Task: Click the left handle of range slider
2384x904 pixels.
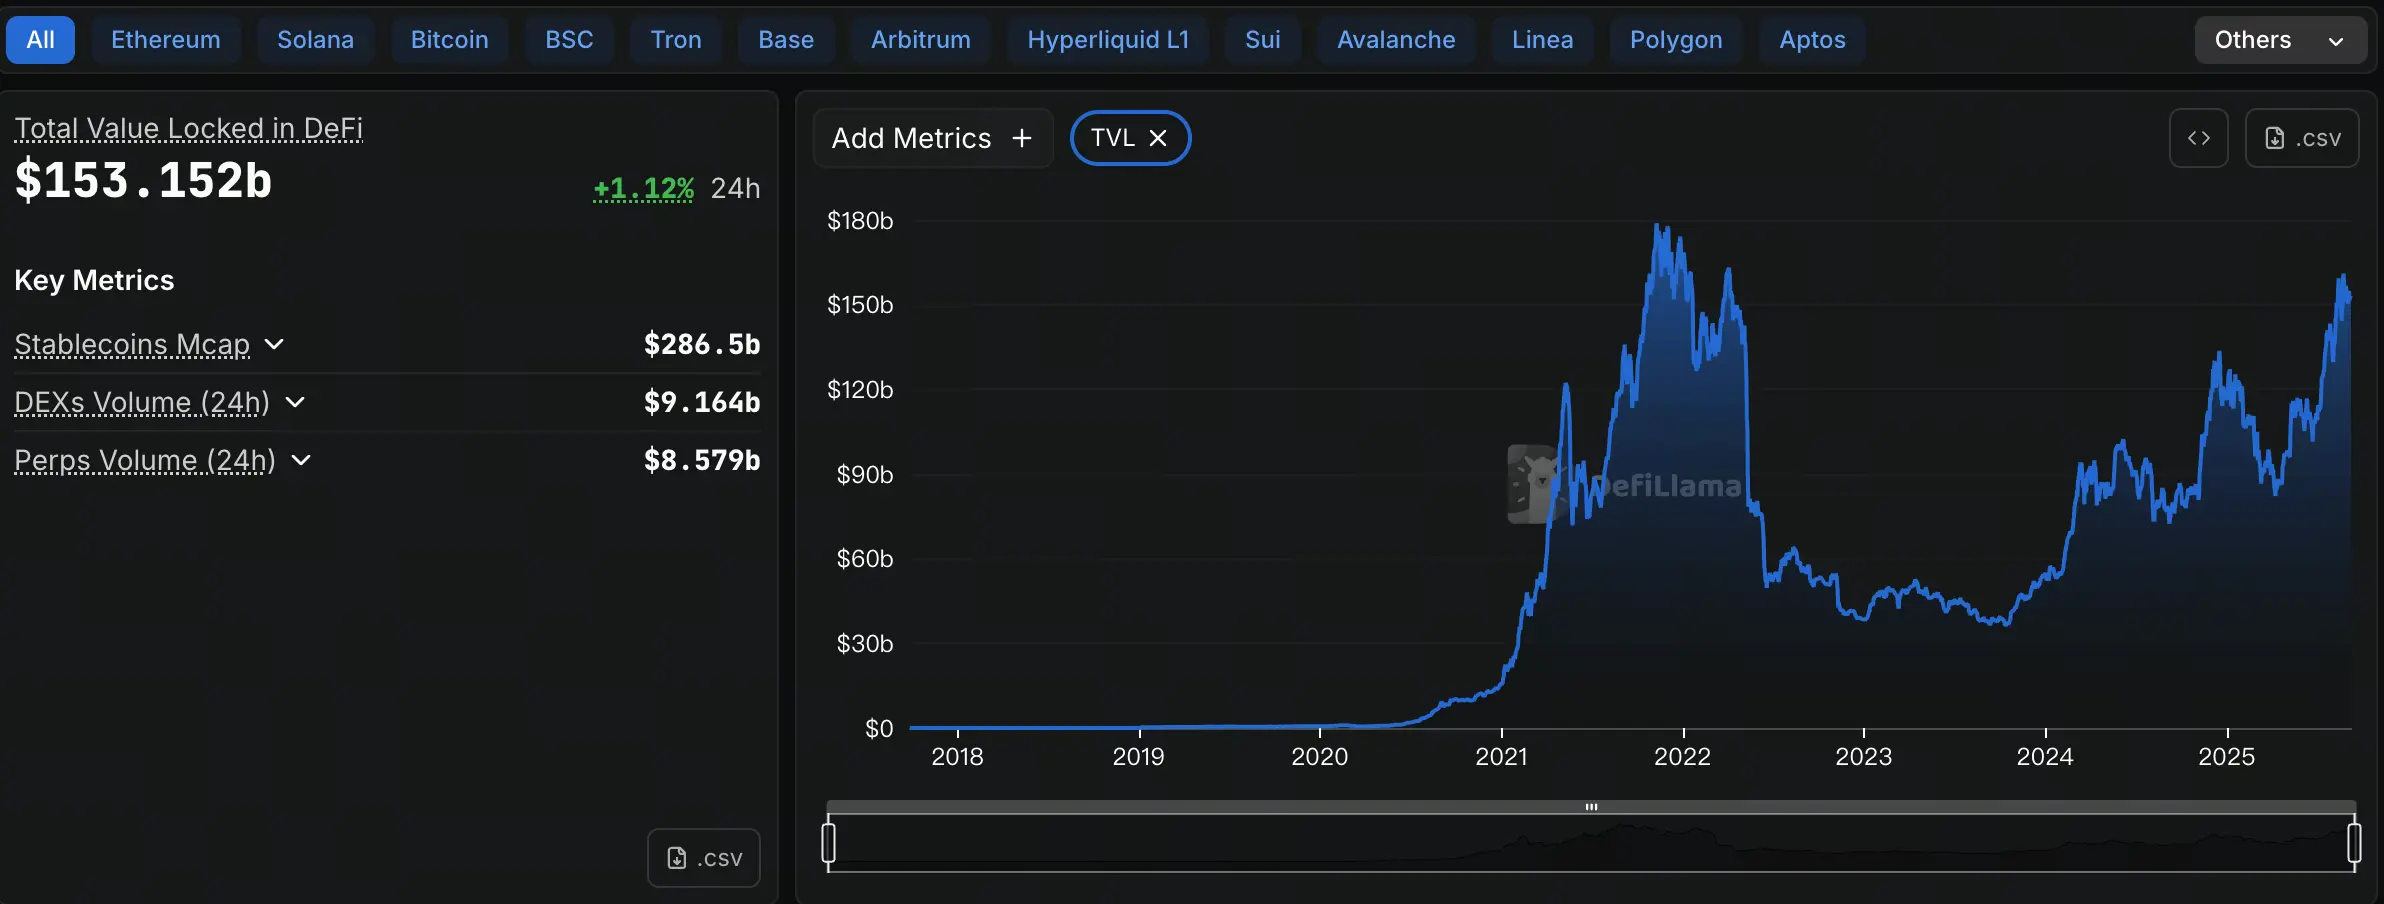Action: (x=828, y=842)
